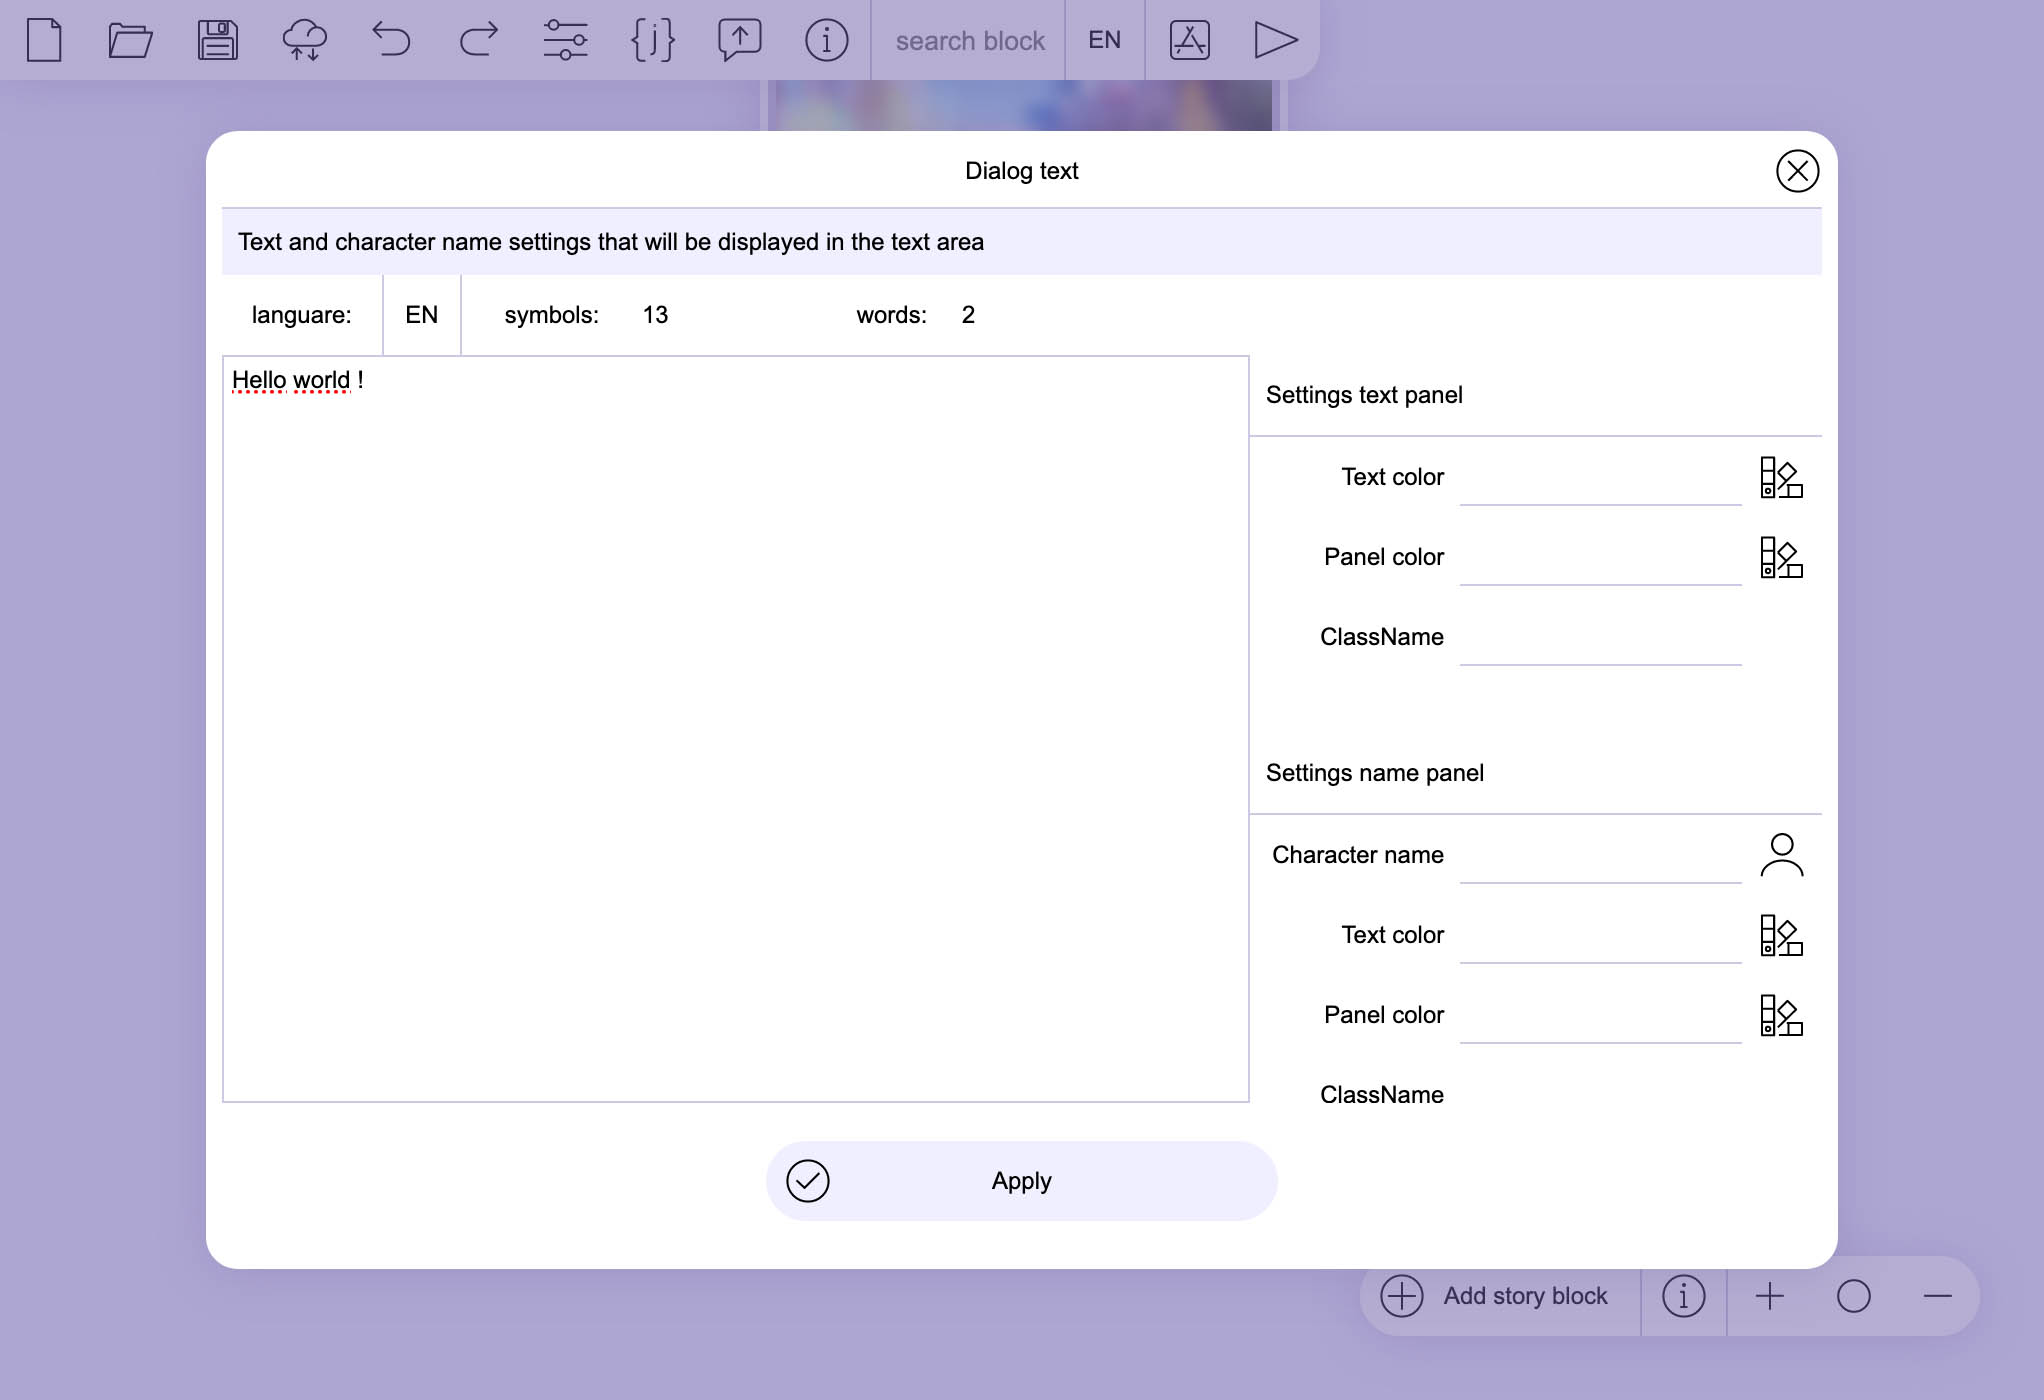Change dialog language EN selector
Viewport: 2044px width, 1400px height.
click(x=421, y=315)
